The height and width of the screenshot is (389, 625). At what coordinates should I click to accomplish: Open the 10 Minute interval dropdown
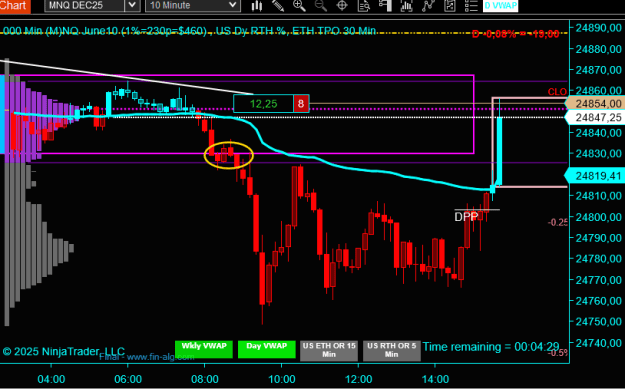click(x=193, y=5)
